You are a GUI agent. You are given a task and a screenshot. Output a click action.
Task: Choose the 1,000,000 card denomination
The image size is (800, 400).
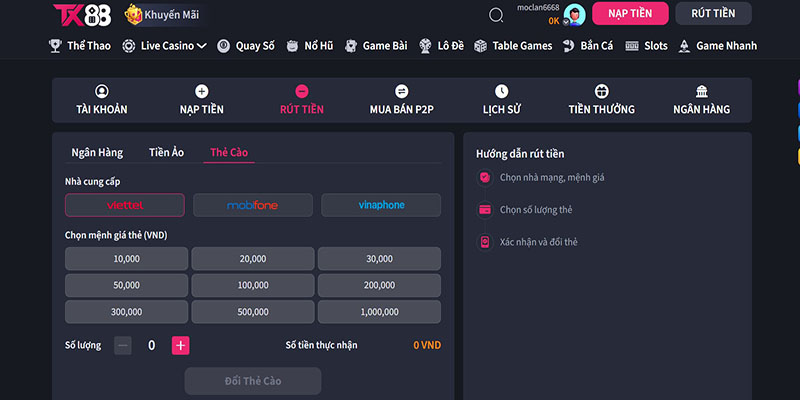(380, 312)
